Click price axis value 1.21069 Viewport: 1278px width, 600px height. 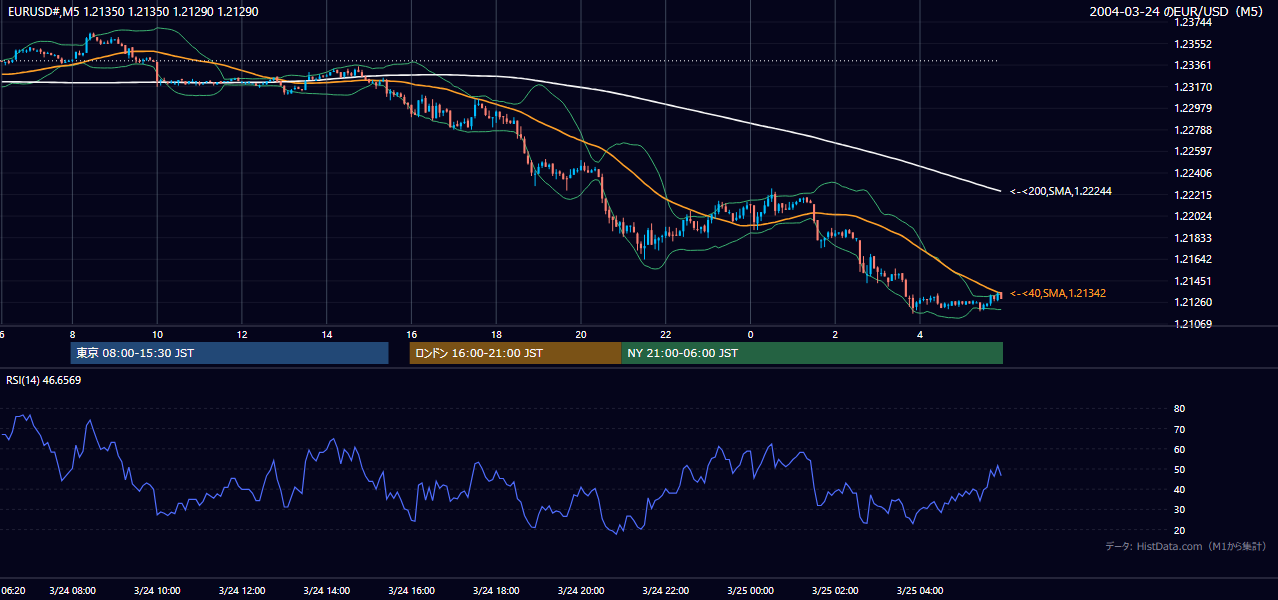coord(1191,324)
